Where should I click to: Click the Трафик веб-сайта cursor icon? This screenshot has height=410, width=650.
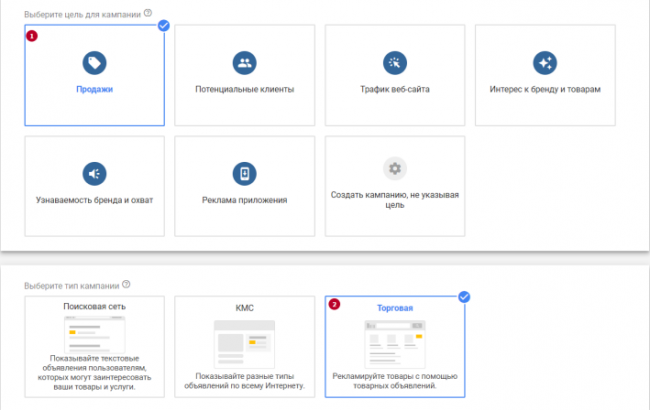395,63
